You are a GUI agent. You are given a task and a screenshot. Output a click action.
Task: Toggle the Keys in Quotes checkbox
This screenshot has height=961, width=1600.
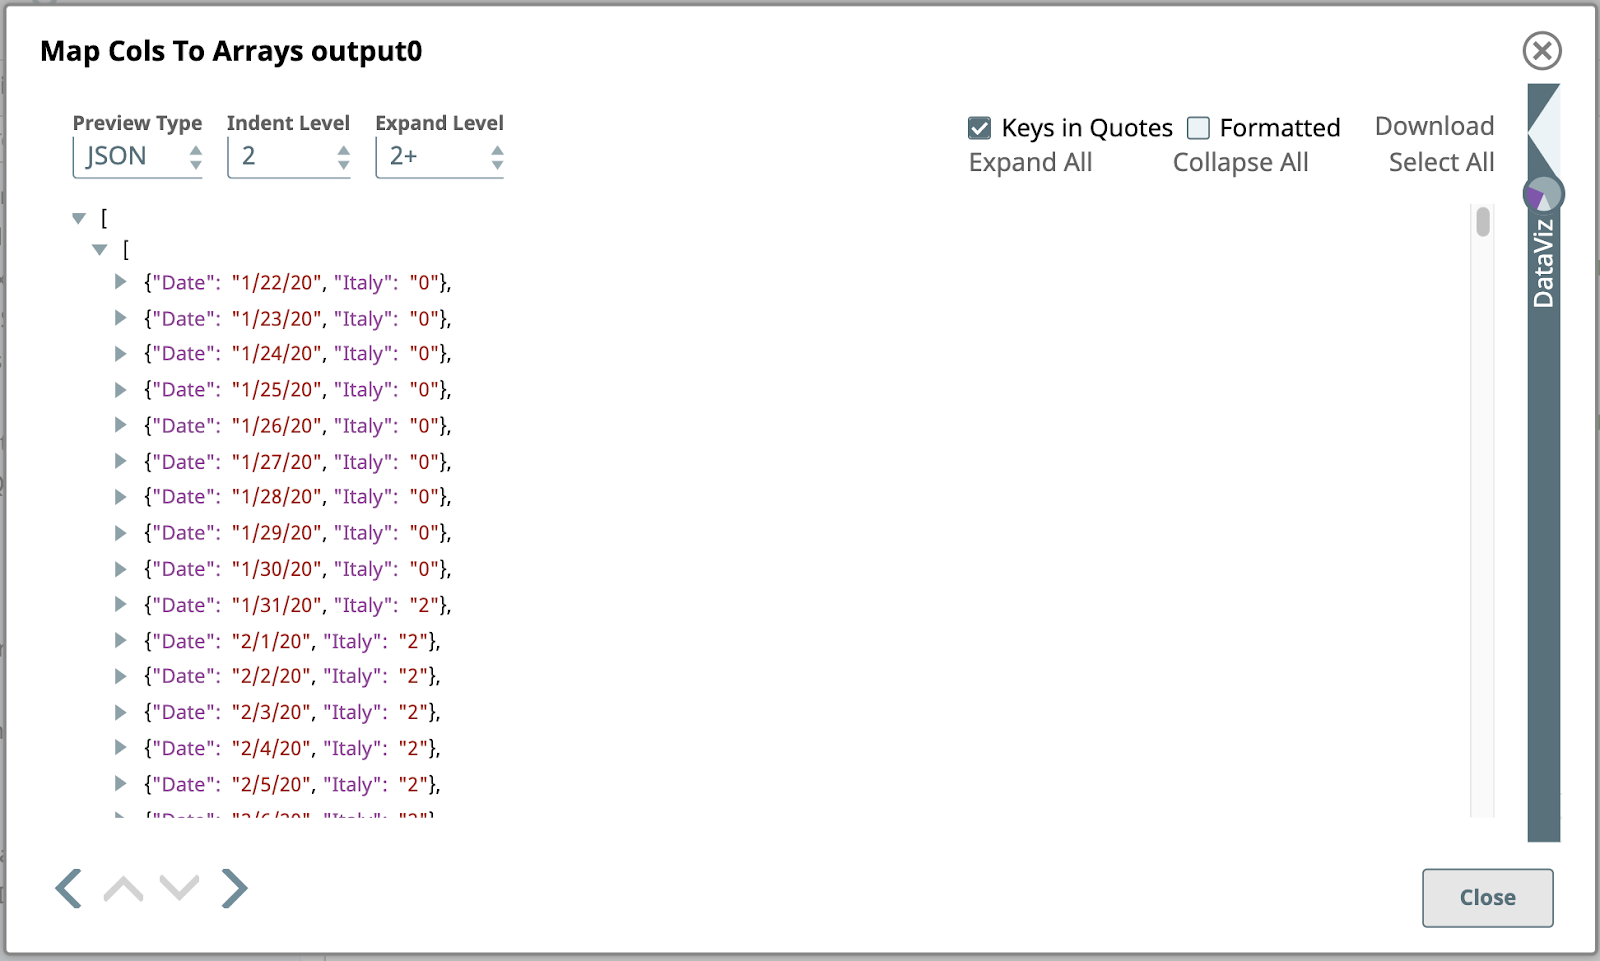coord(980,128)
